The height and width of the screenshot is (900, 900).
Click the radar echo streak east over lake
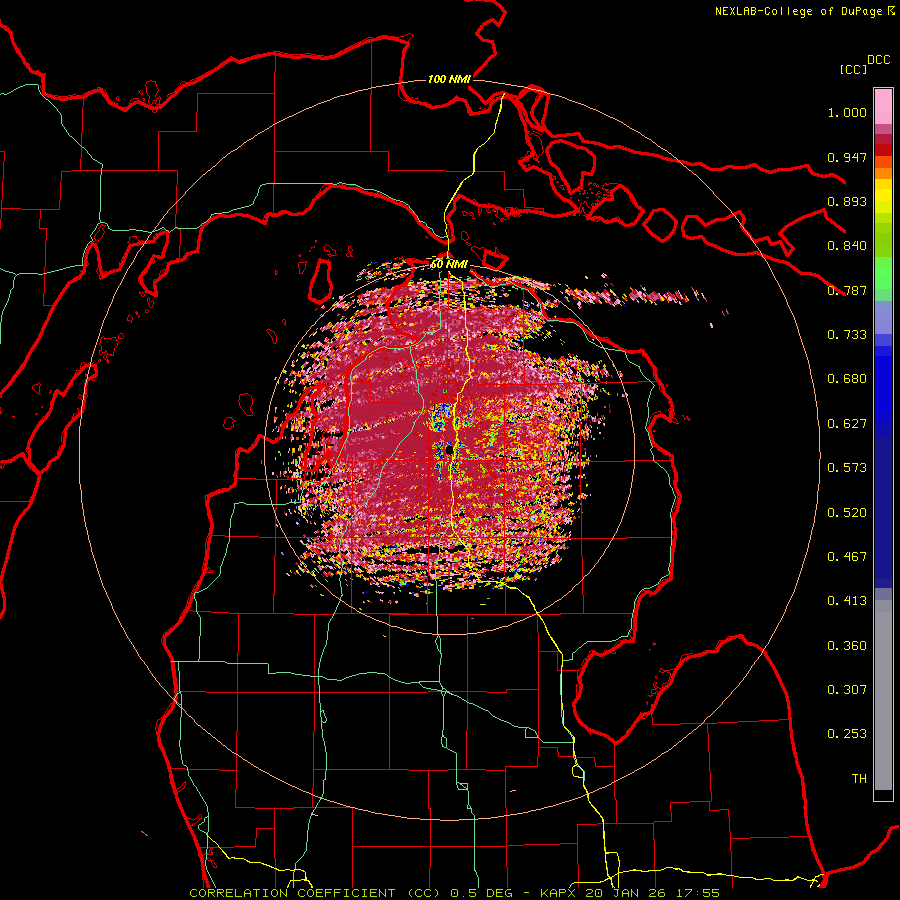[634, 296]
